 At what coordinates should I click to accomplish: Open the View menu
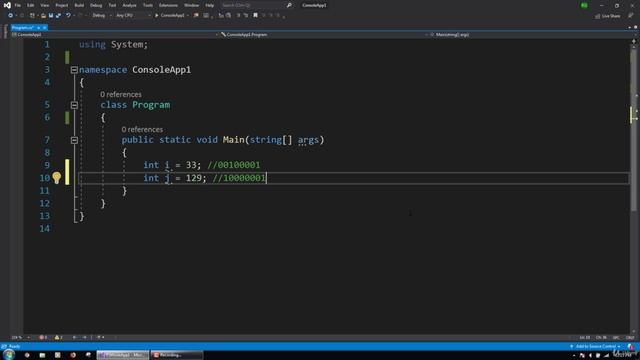click(44, 5)
